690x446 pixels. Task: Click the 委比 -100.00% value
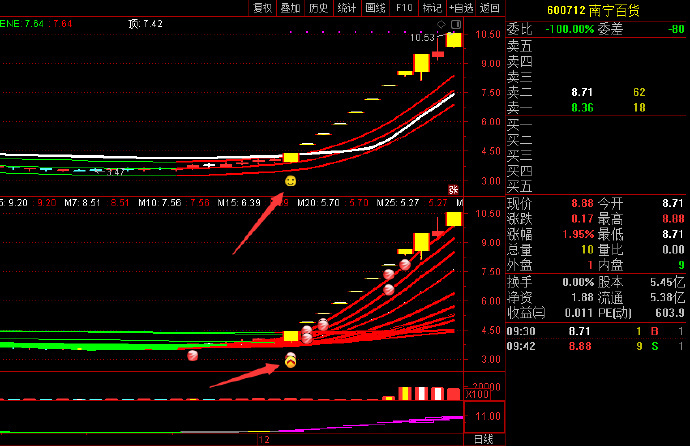569,29
